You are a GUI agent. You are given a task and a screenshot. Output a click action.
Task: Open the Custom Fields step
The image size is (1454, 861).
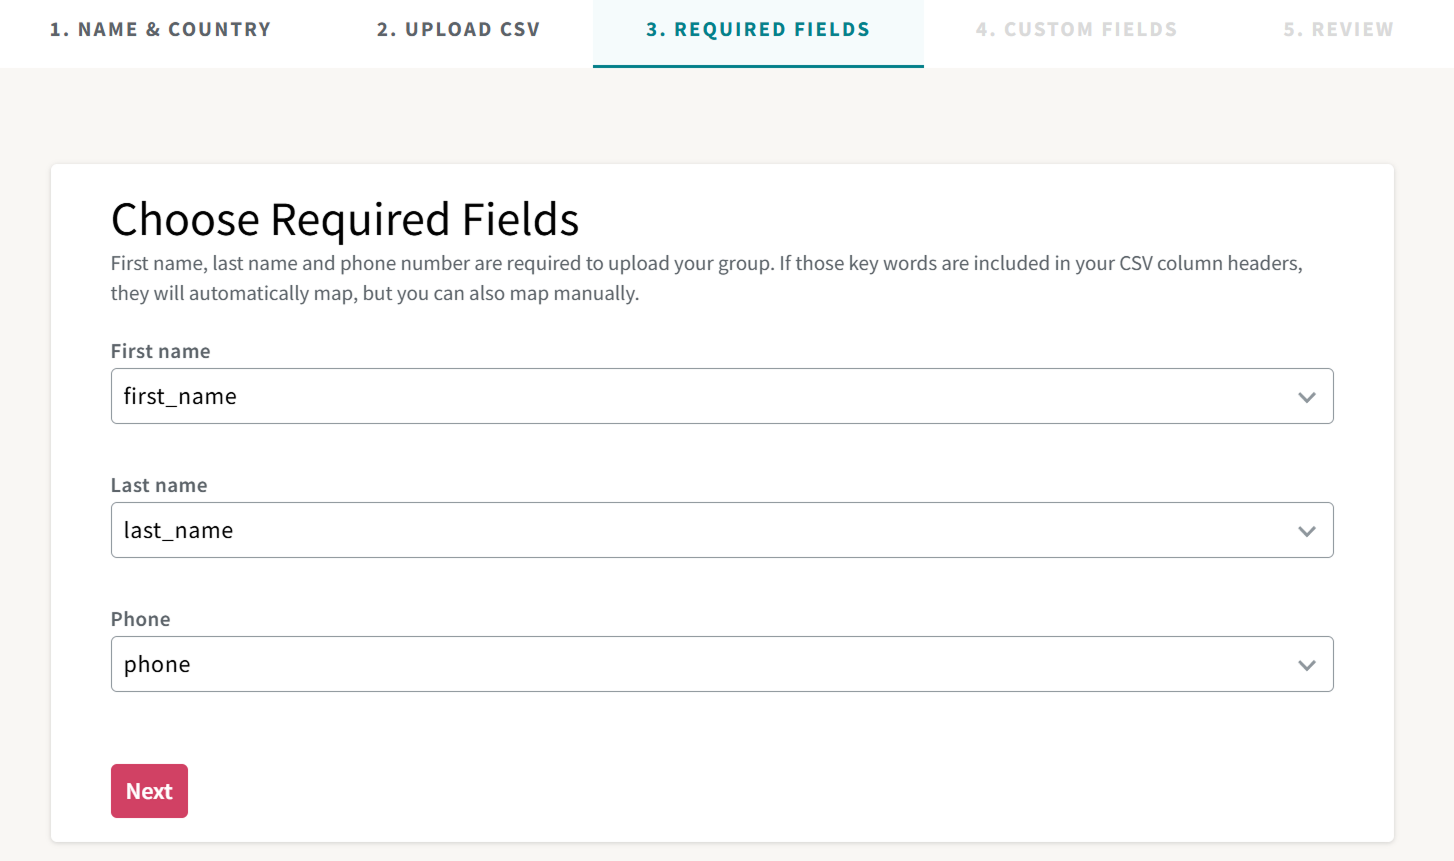(1076, 29)
